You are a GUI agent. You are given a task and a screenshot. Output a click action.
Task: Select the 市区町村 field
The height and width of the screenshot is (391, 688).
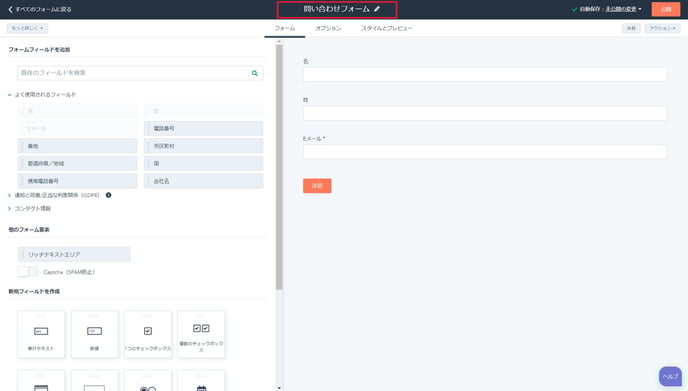(x=204, y=146)
